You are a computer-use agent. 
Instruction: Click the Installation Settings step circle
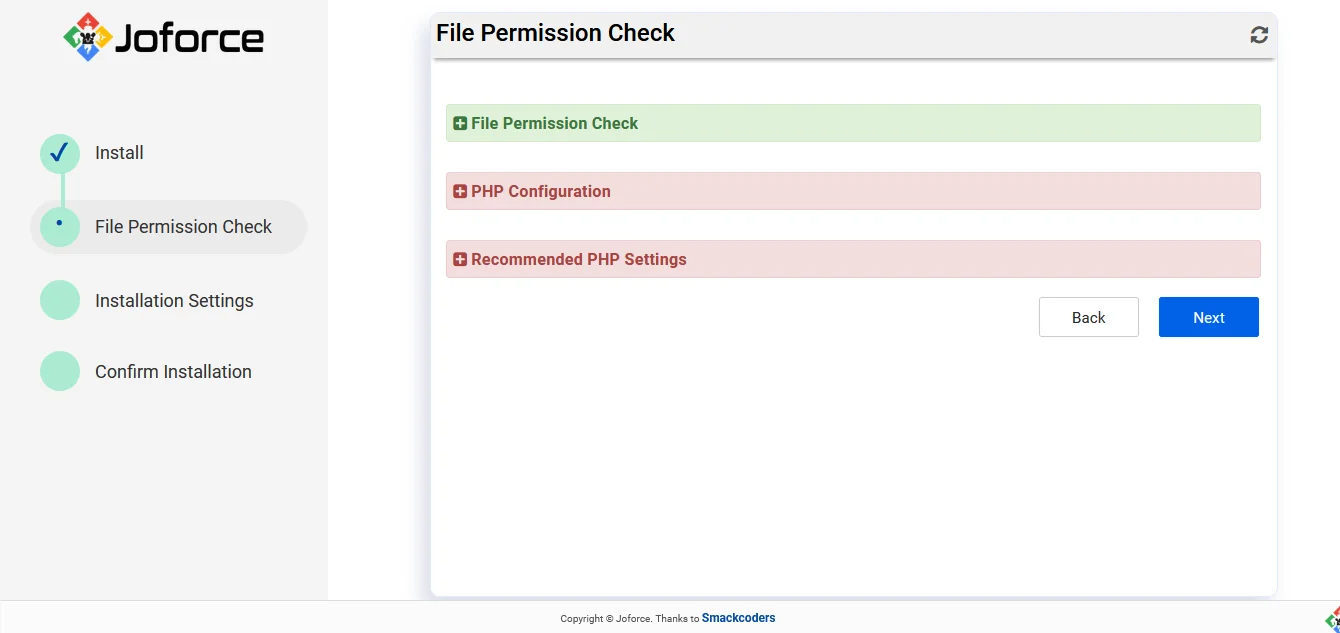(60, 300)
